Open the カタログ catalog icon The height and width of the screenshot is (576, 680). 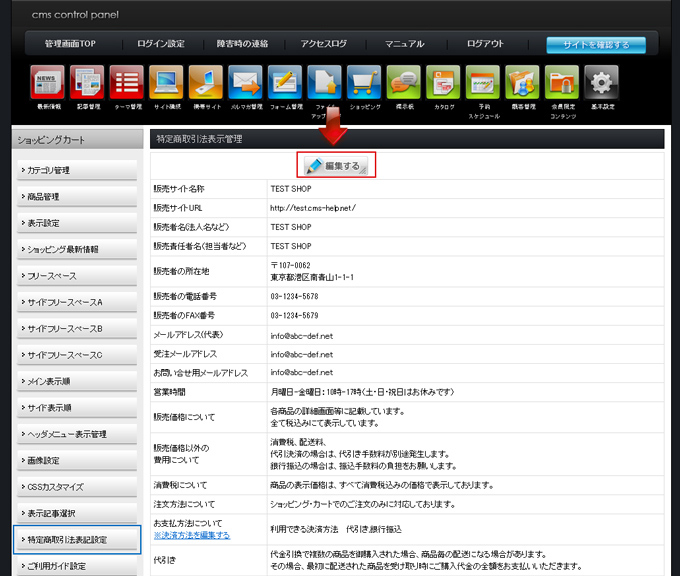point(443,82)
